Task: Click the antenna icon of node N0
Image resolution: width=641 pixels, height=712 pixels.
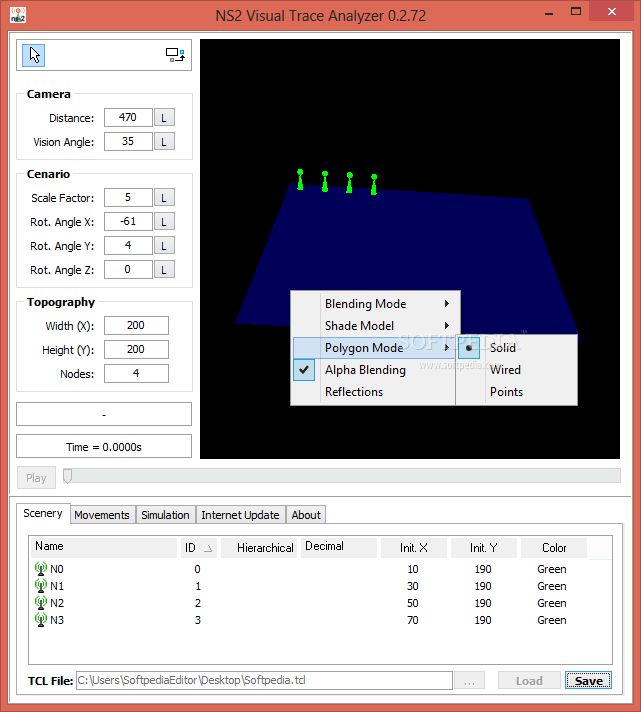Action: click(41, 569)
